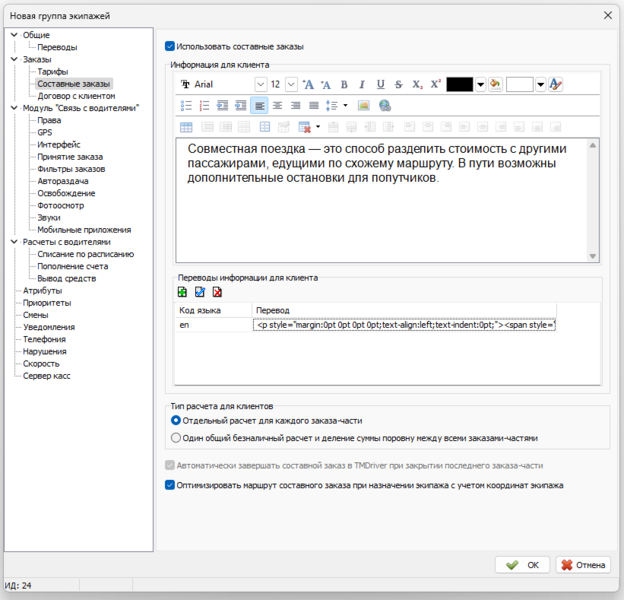This screenshot has height=600, width=624.
Task: Open 'Тарифы' in the settings tree
Action: click(x=52, y=72)
